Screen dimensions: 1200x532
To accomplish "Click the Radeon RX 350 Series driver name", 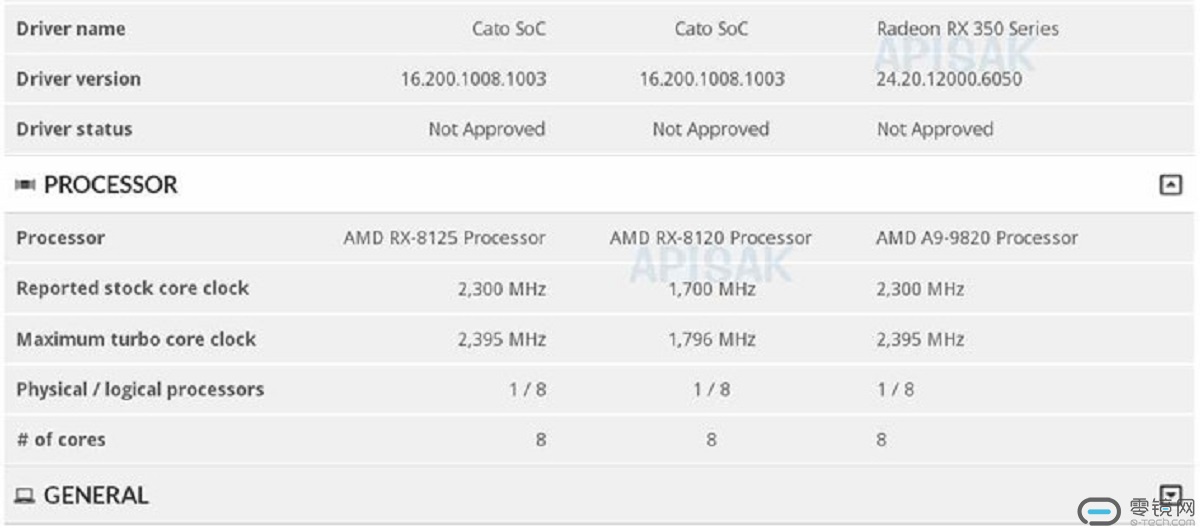I will click(x=967, y=29).
